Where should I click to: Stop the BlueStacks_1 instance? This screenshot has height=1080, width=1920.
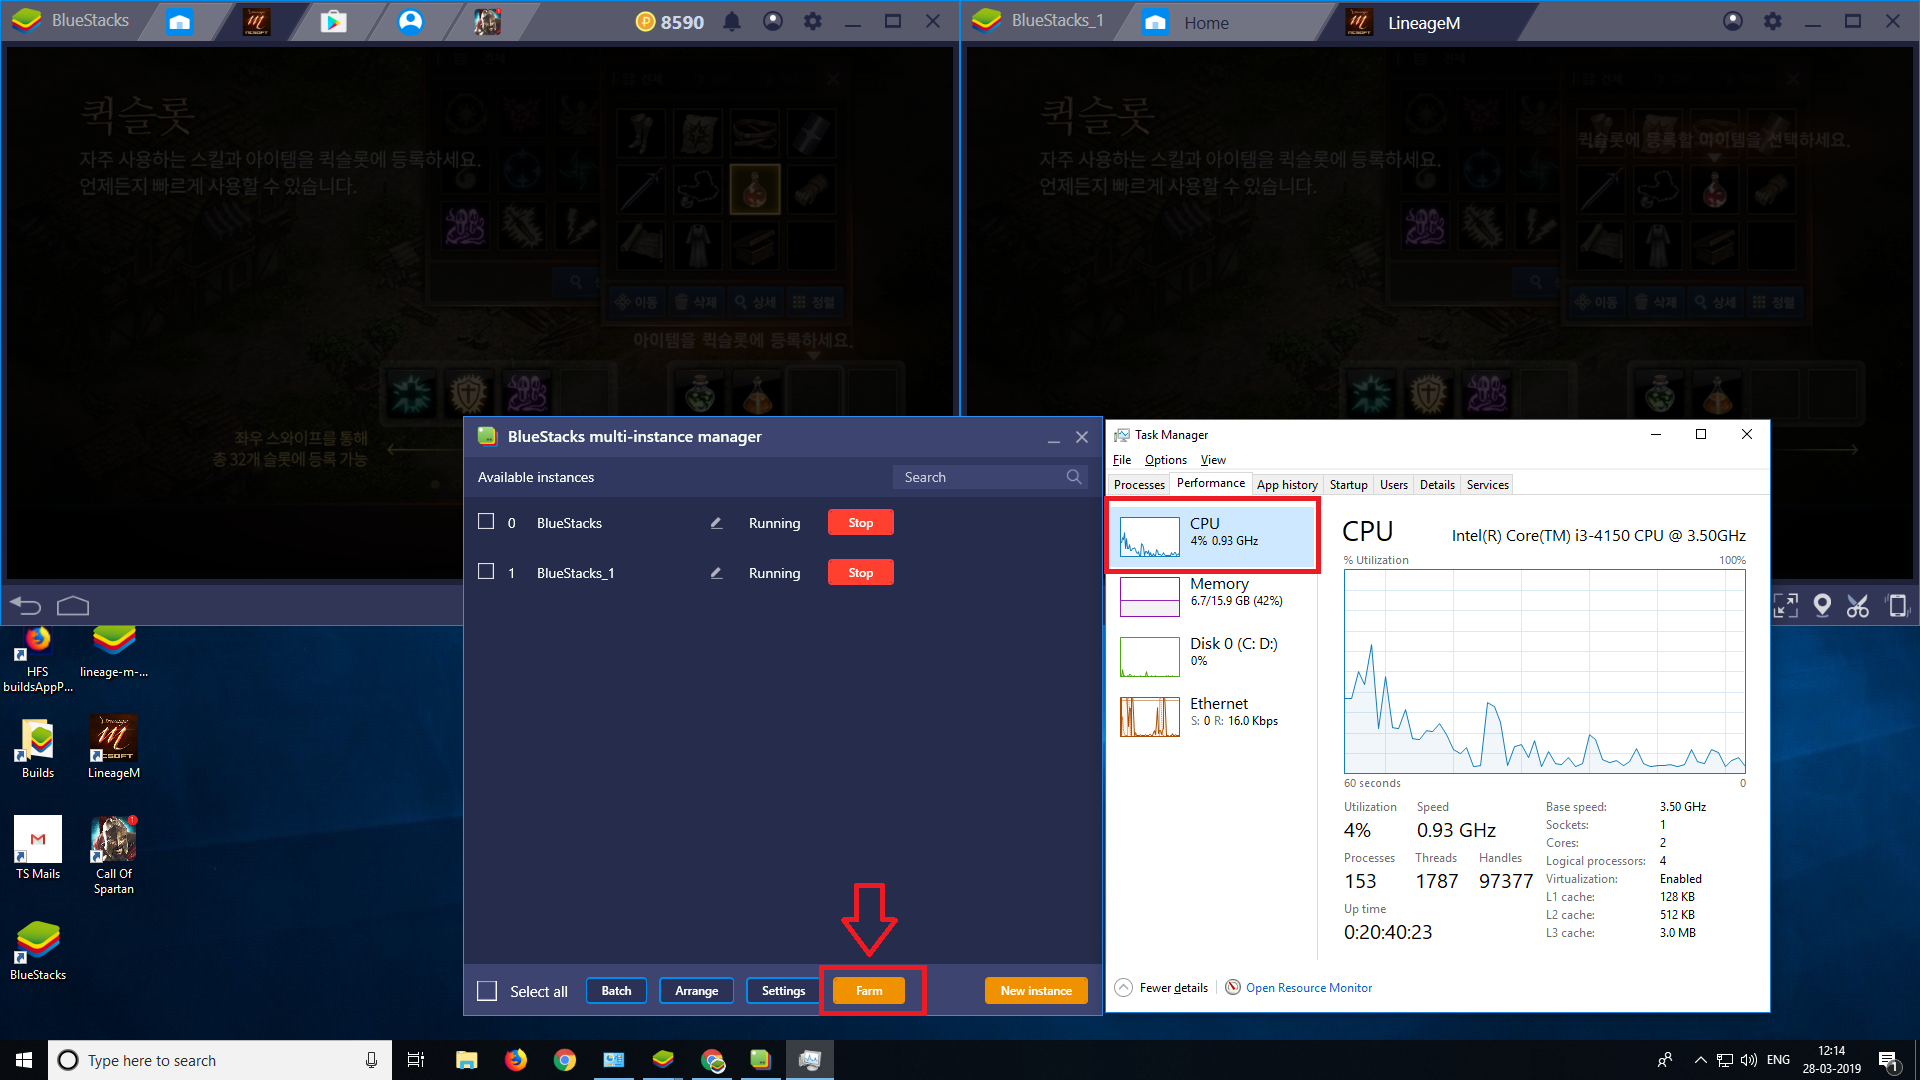860,573
